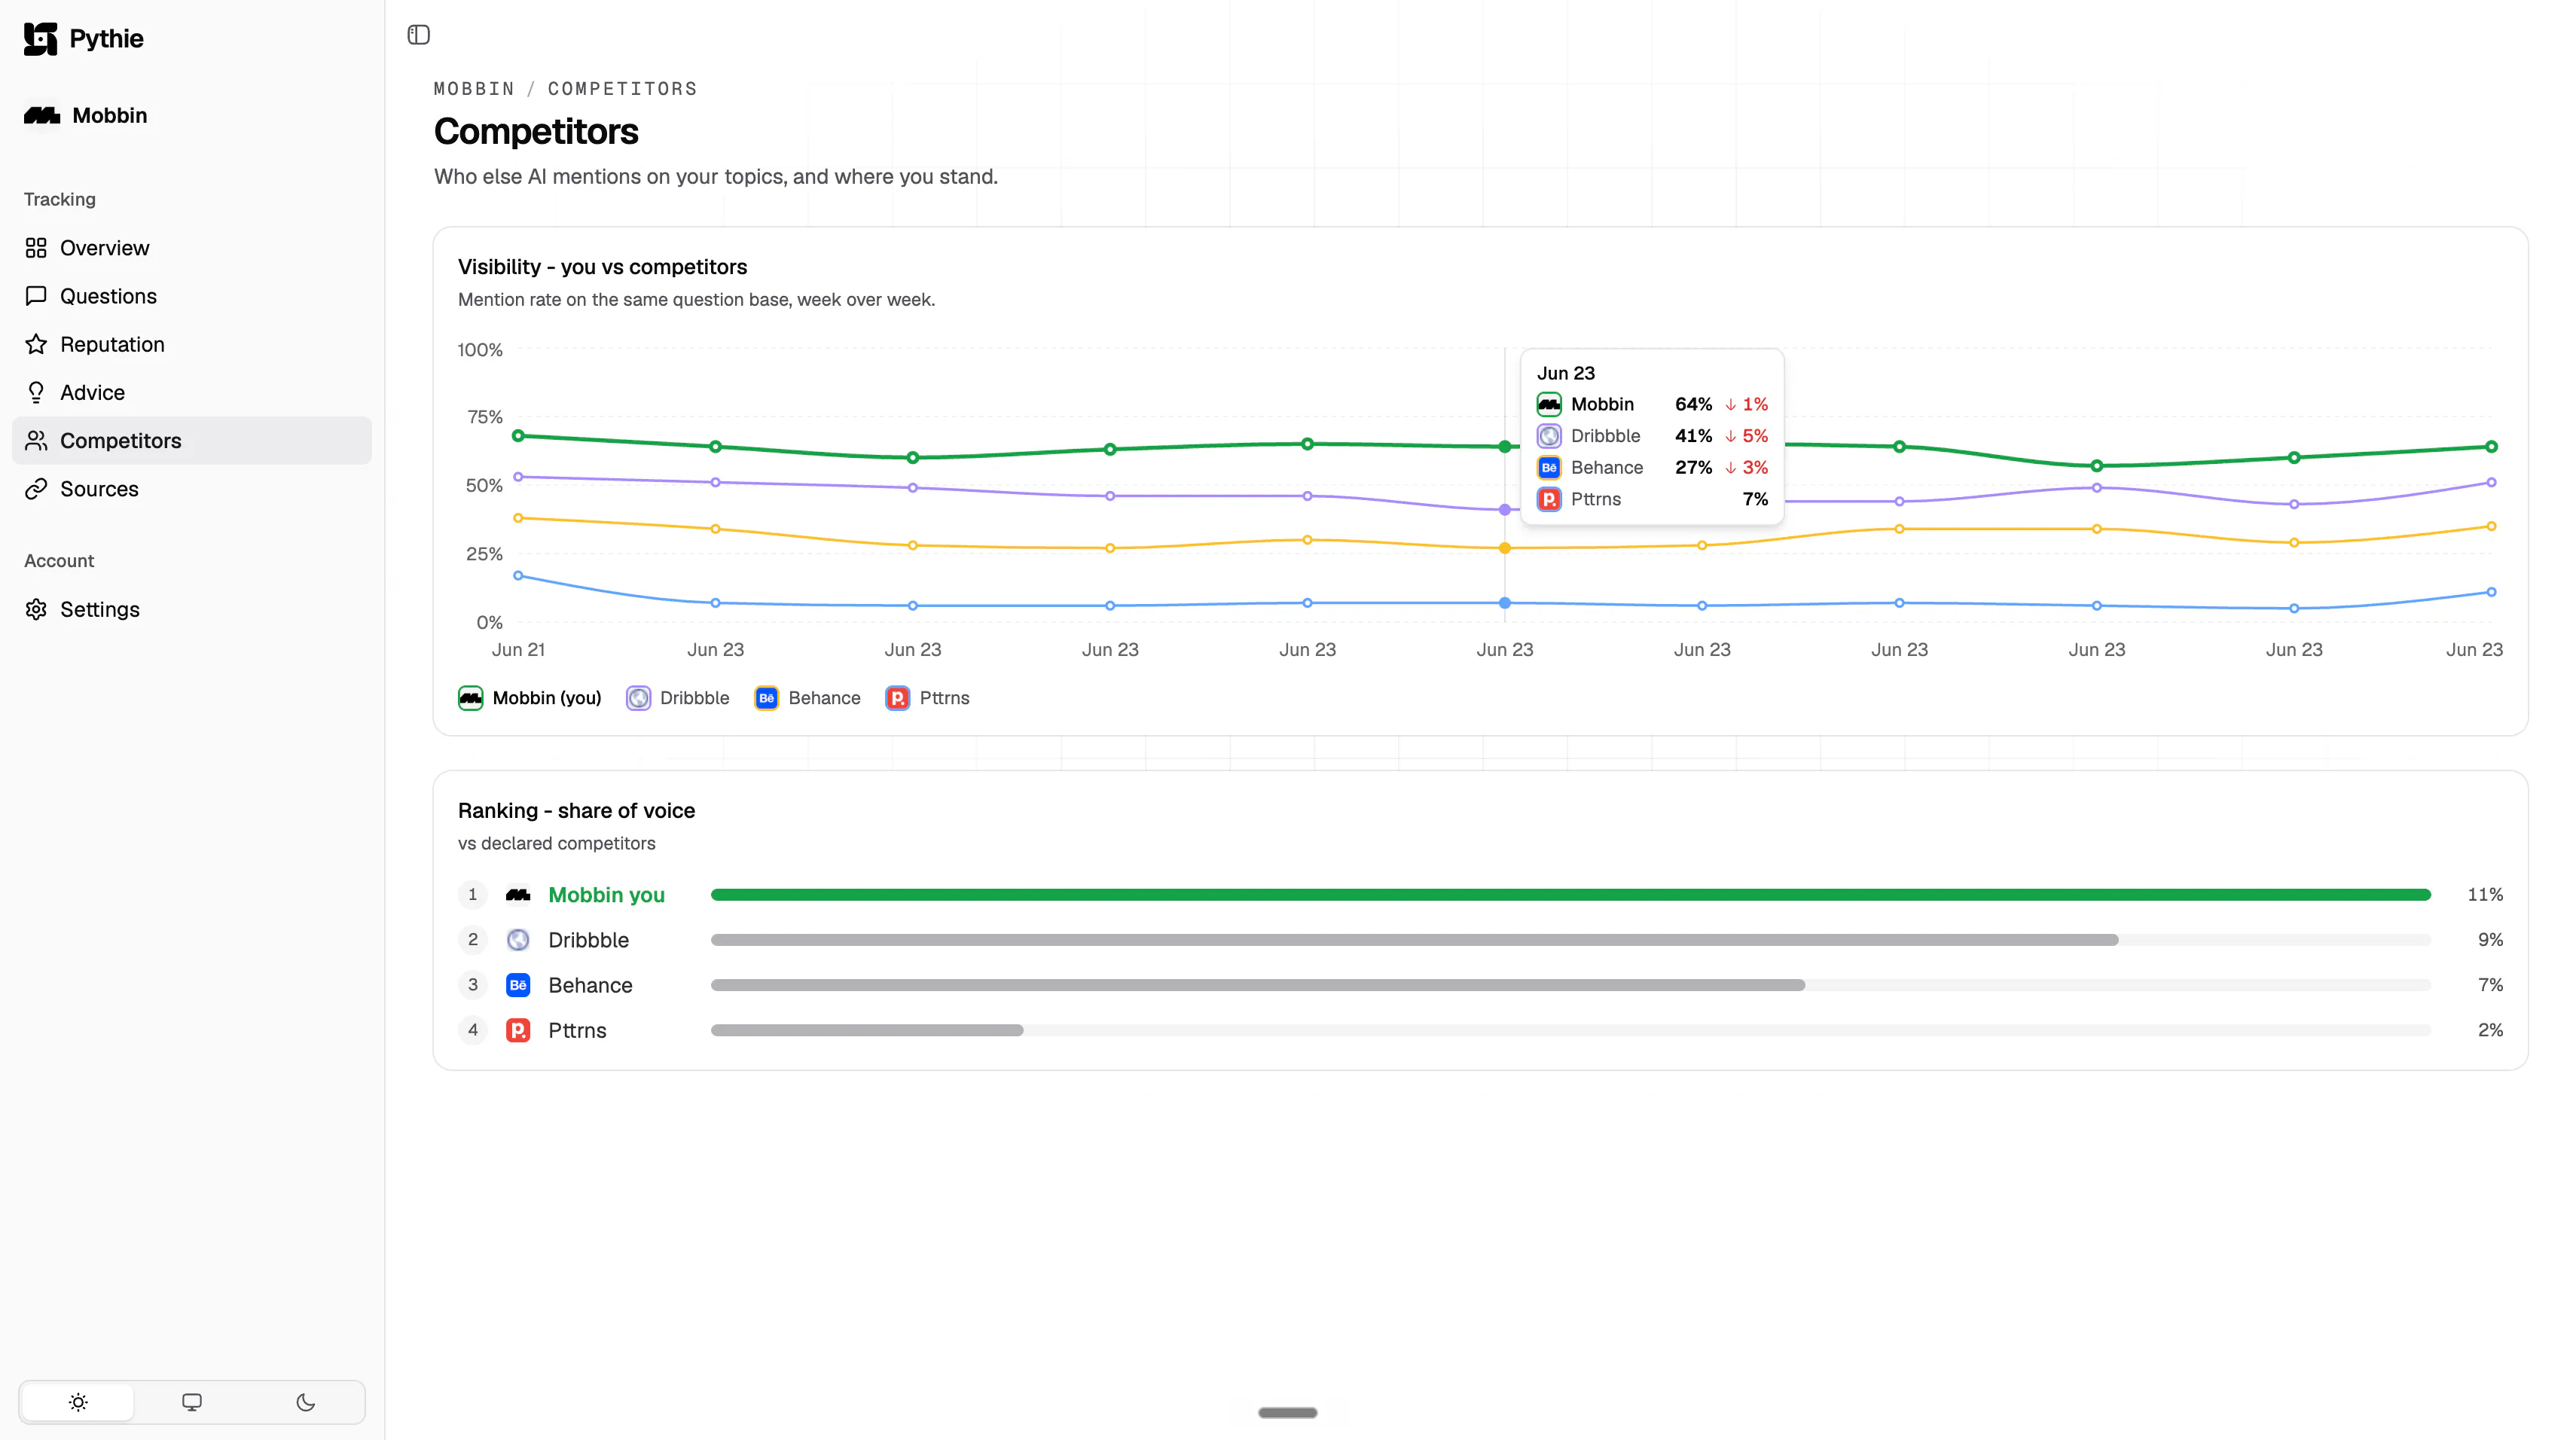Toggle Mobbin (you) legend series
2576x1440 pixels.
pyautogui.click(x=530, y=698)
